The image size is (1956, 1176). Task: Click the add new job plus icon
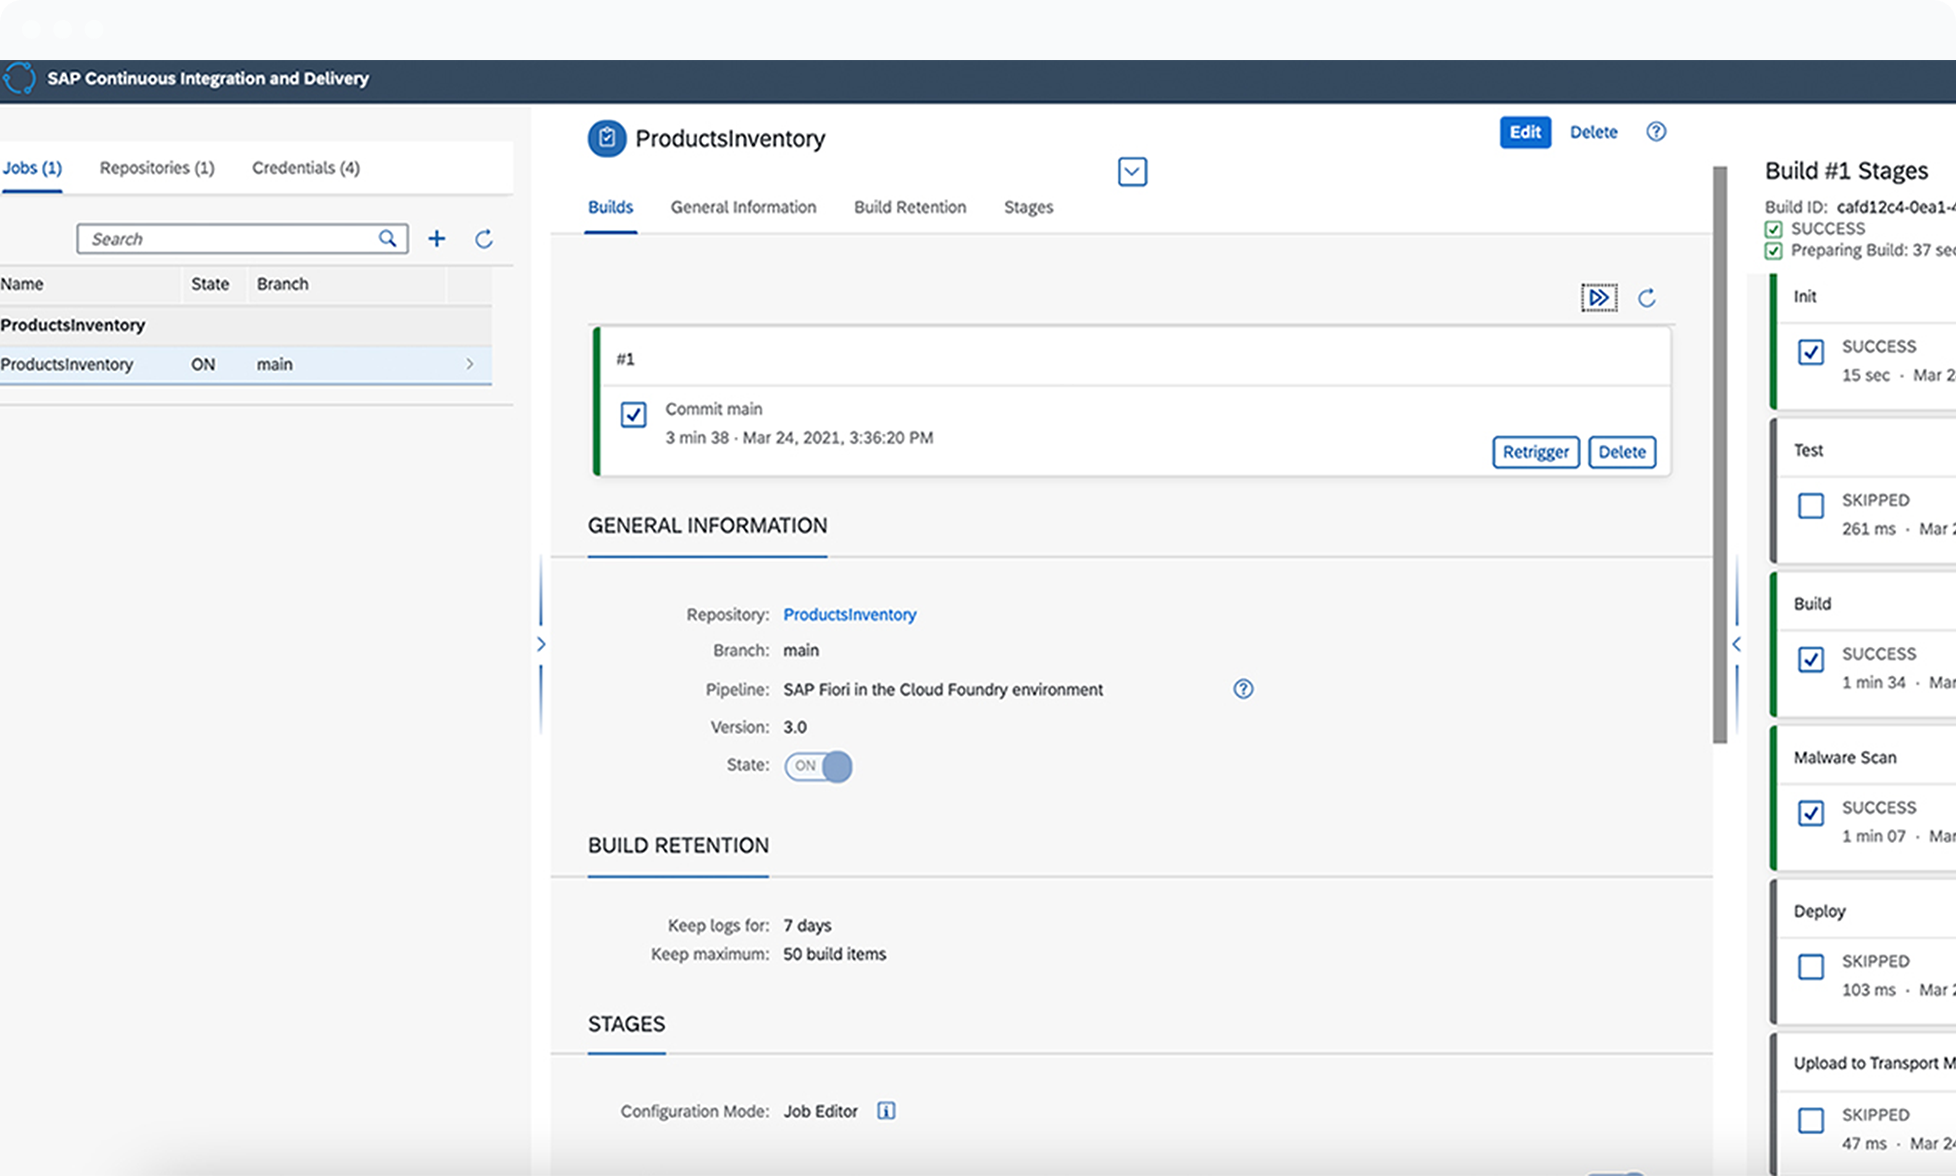[x=436, y=239]
